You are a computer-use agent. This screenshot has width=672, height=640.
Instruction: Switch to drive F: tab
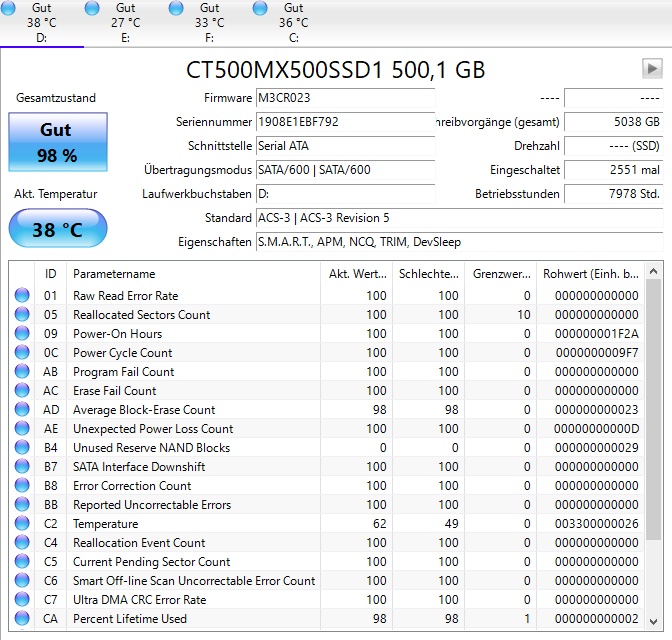[210, 23]
